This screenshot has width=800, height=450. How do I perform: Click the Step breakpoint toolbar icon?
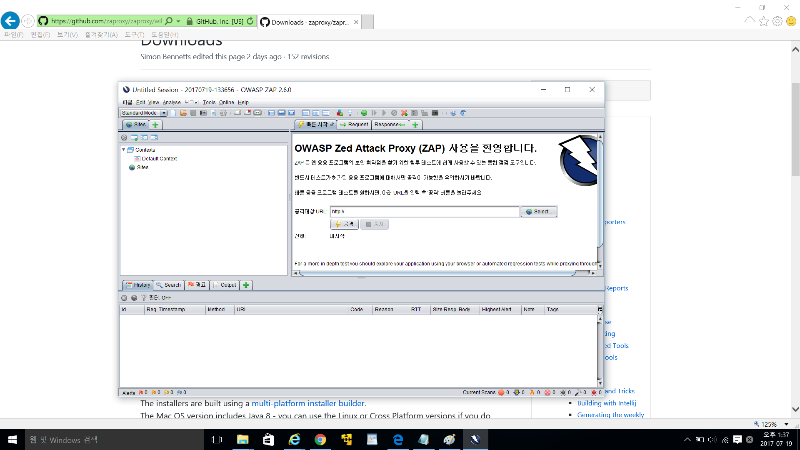point(374,113)
